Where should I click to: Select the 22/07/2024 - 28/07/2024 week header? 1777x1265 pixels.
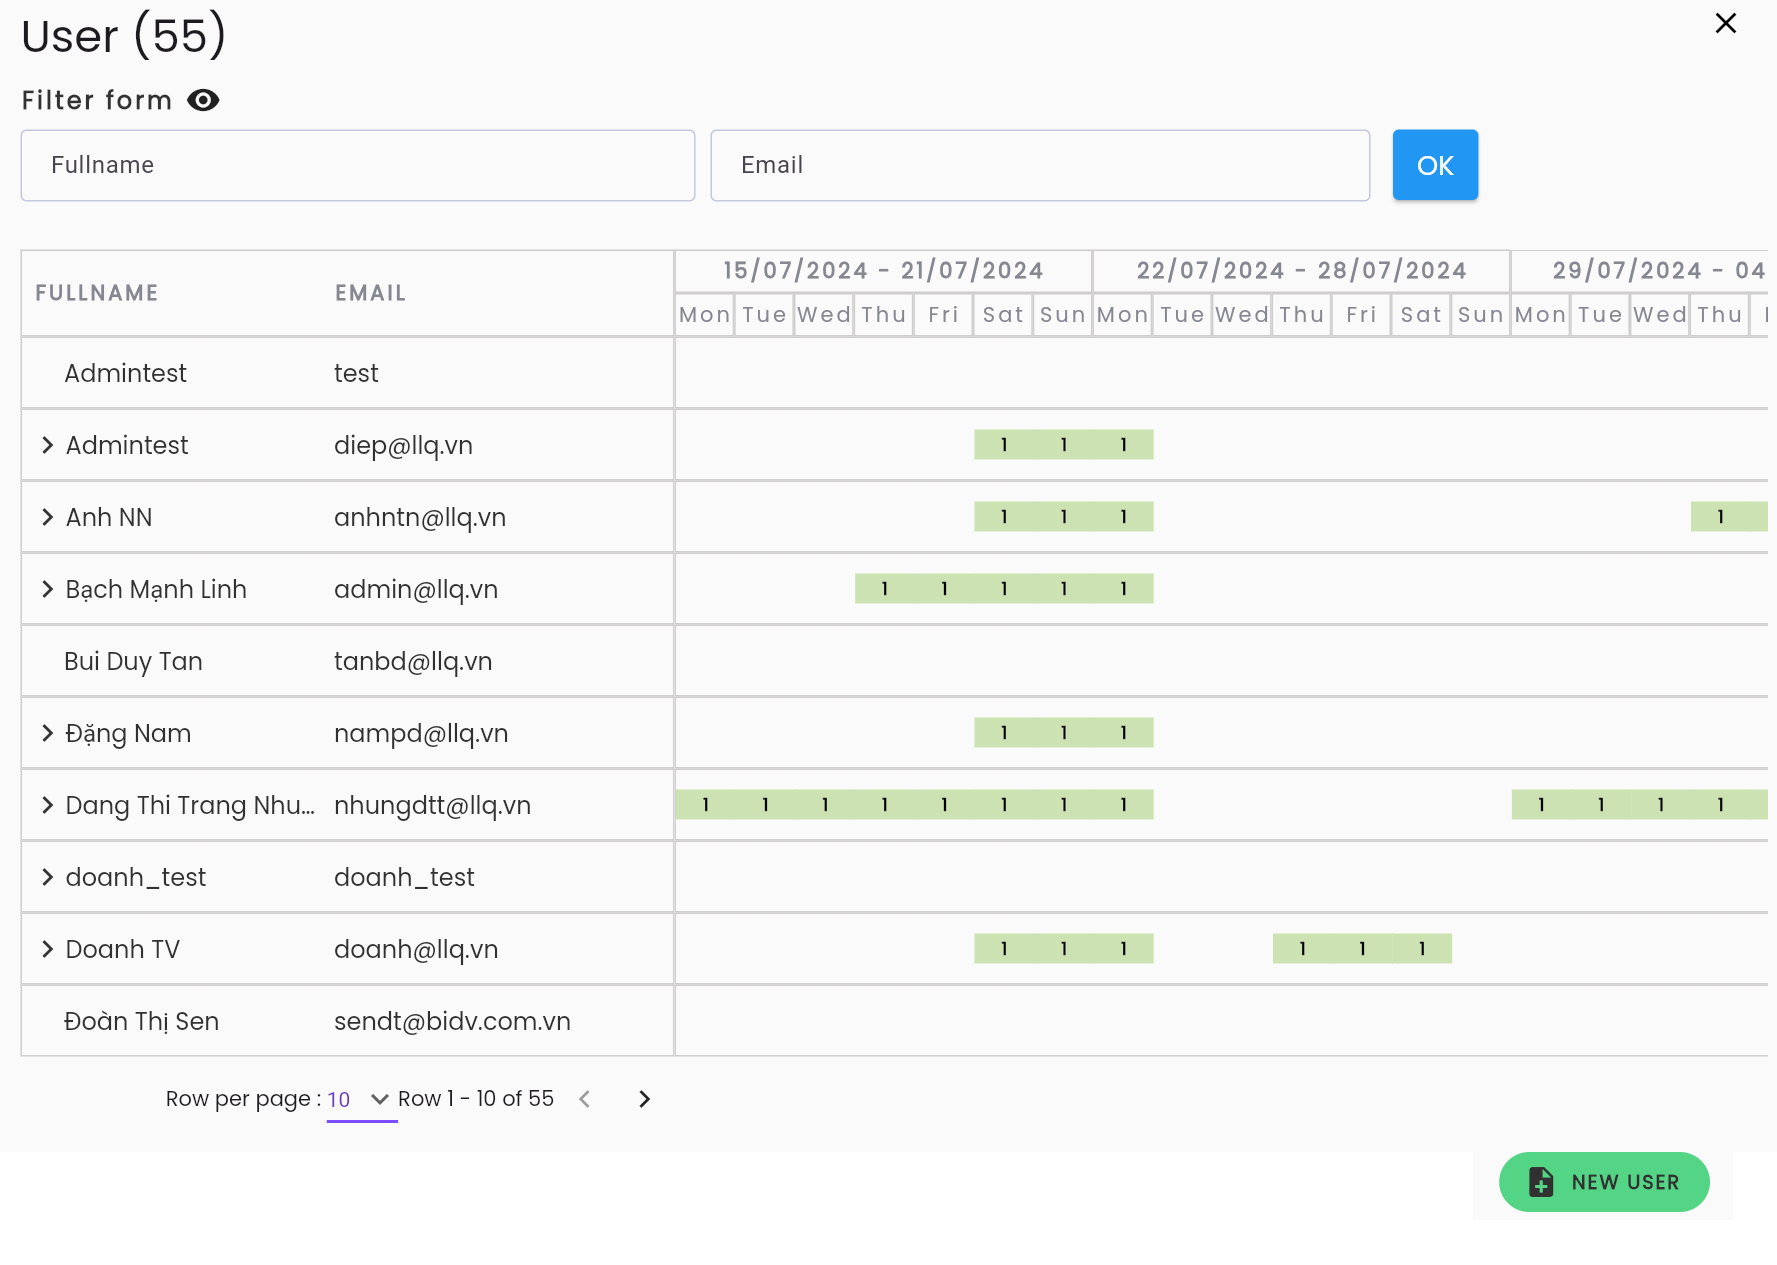click(1301, 271)
